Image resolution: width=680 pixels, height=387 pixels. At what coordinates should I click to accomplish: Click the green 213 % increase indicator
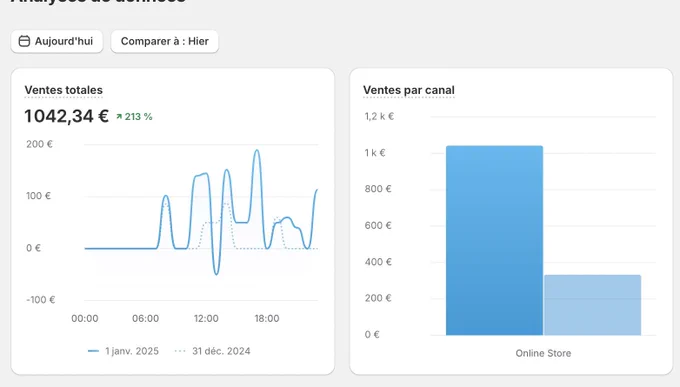point(134,117)
